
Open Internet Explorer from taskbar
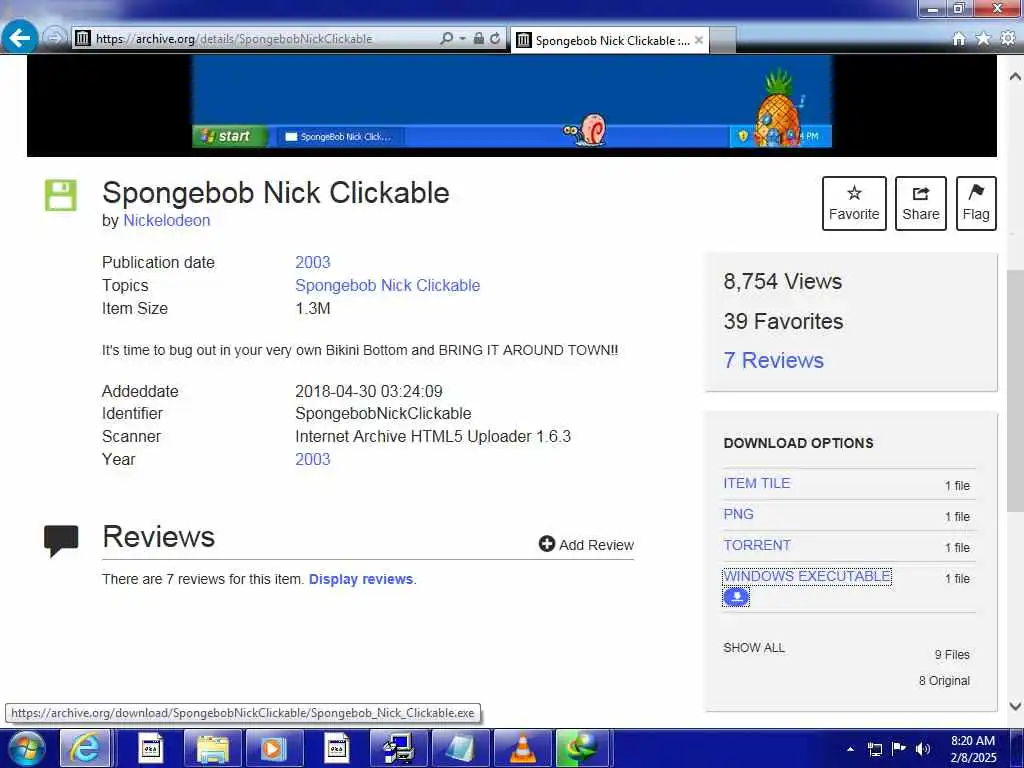[x=86, y=748]
